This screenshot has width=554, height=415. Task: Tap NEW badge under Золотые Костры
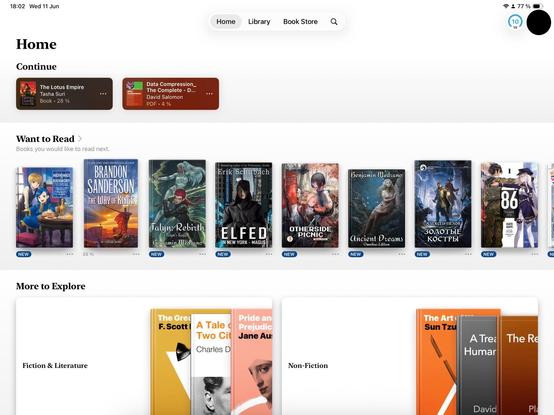[x=422, y=254]
